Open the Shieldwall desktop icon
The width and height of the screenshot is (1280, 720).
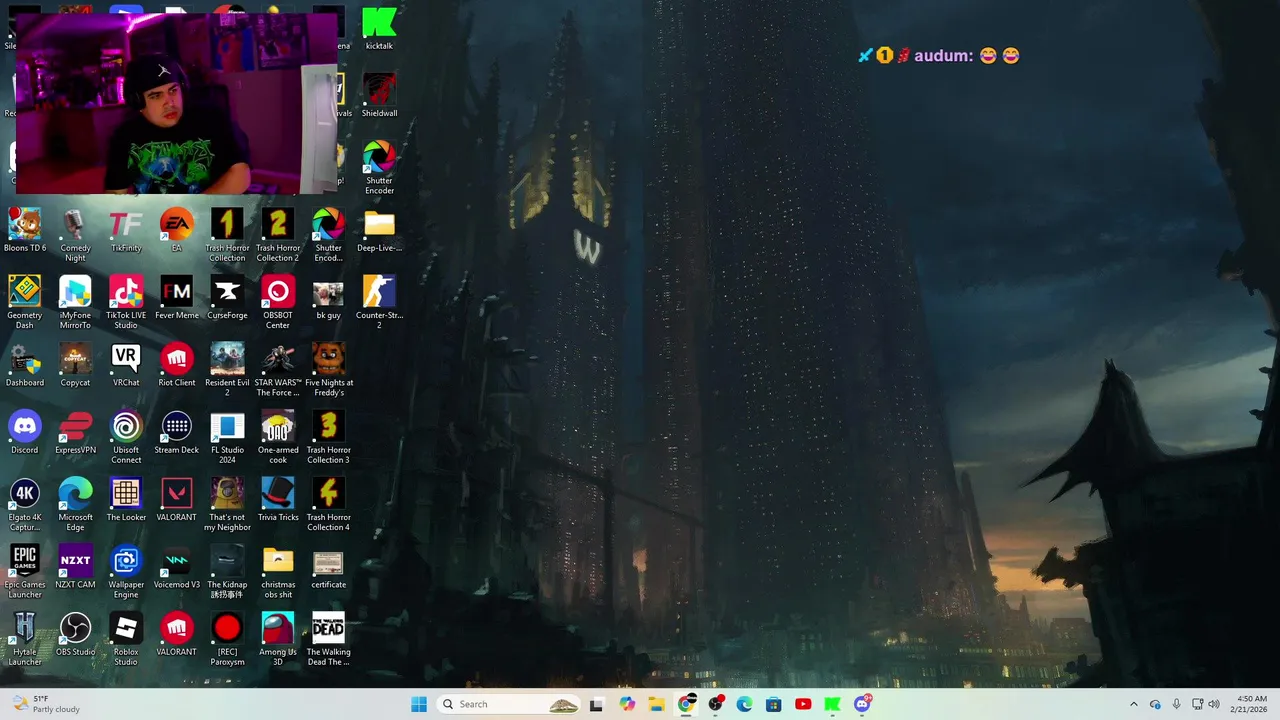(x=379, y=95)
